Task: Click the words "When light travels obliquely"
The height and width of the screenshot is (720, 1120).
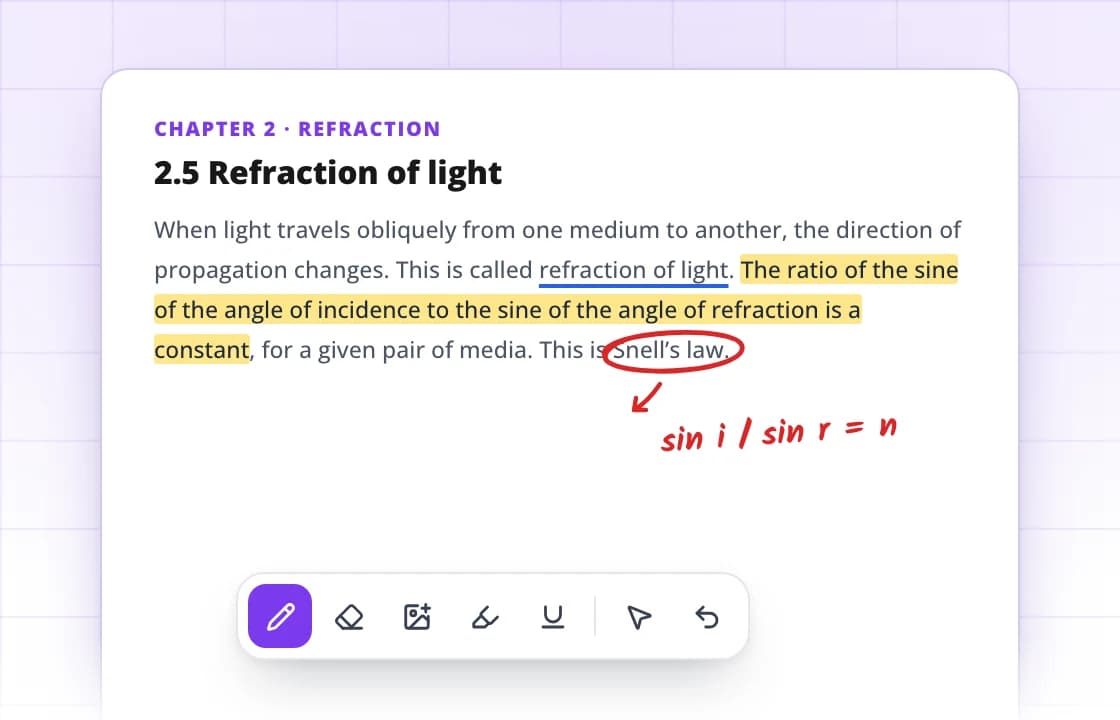Action: (x=305, y=231)
